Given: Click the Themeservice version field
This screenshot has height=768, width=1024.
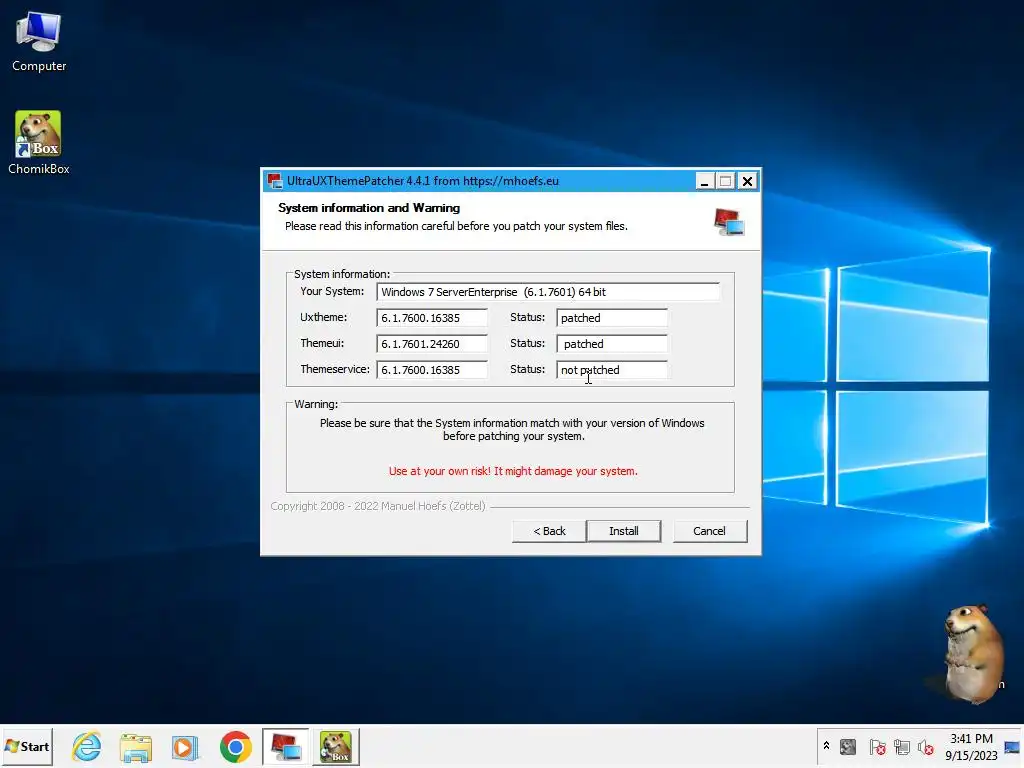Looking at the screenshot, I should [432, 370].
